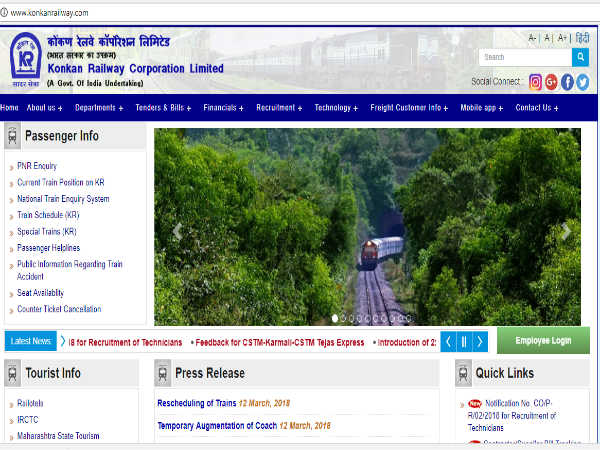Open the Facebook social icon

click(567, 82)
